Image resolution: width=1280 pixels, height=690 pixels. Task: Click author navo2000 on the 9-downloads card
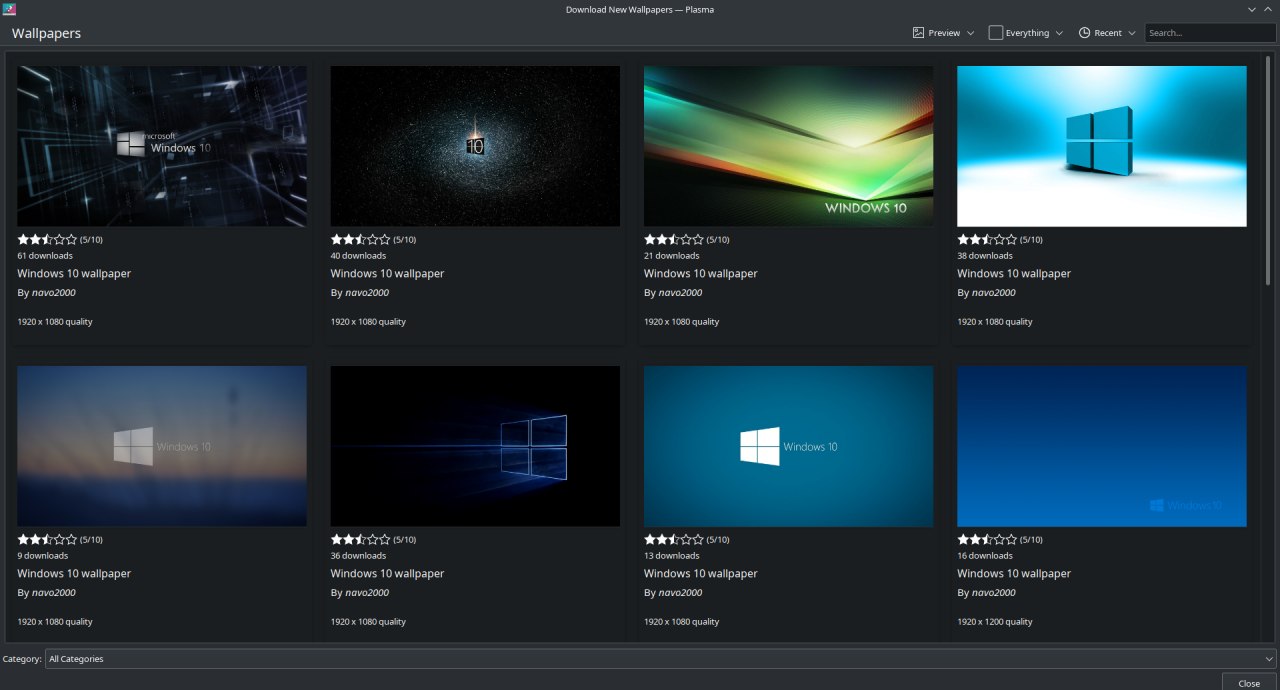click(x=53, y=593)
